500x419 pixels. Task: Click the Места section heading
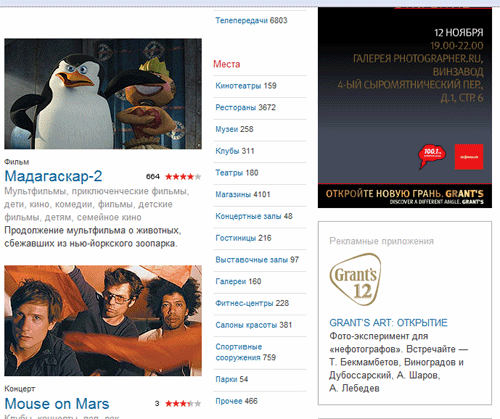227,64
